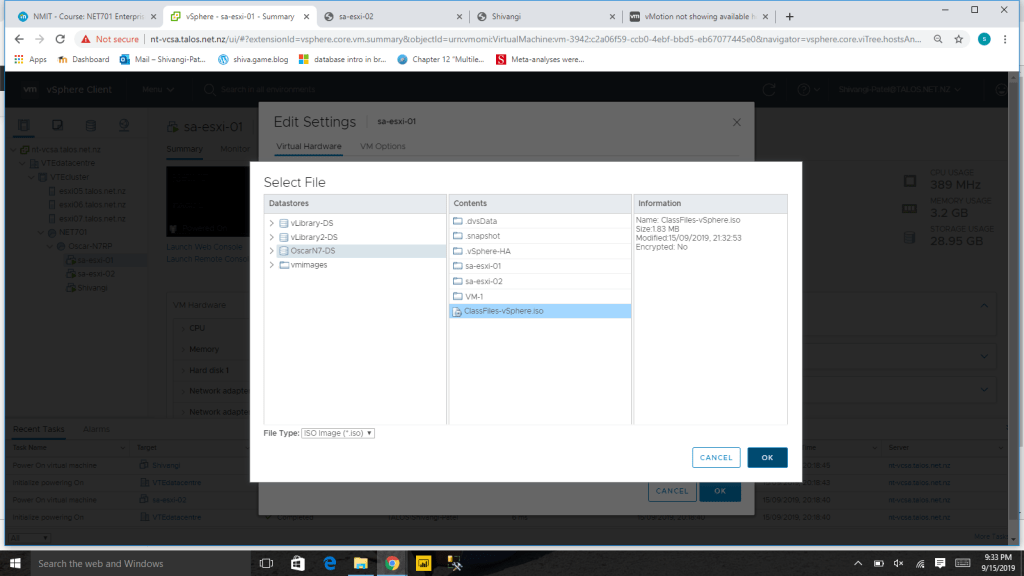
Task: Cancel the Select File dialog
Action: tap(716, 457)
